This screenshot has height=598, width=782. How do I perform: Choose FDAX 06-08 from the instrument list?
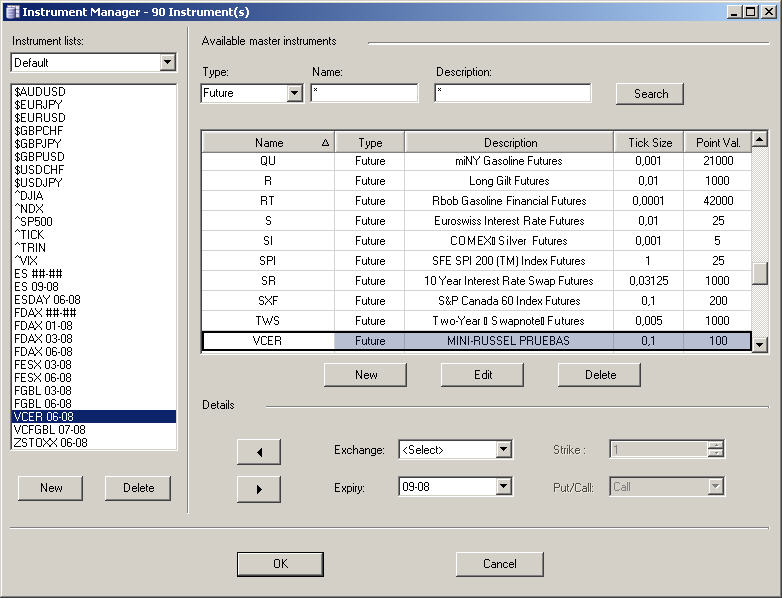click(43, 351)
